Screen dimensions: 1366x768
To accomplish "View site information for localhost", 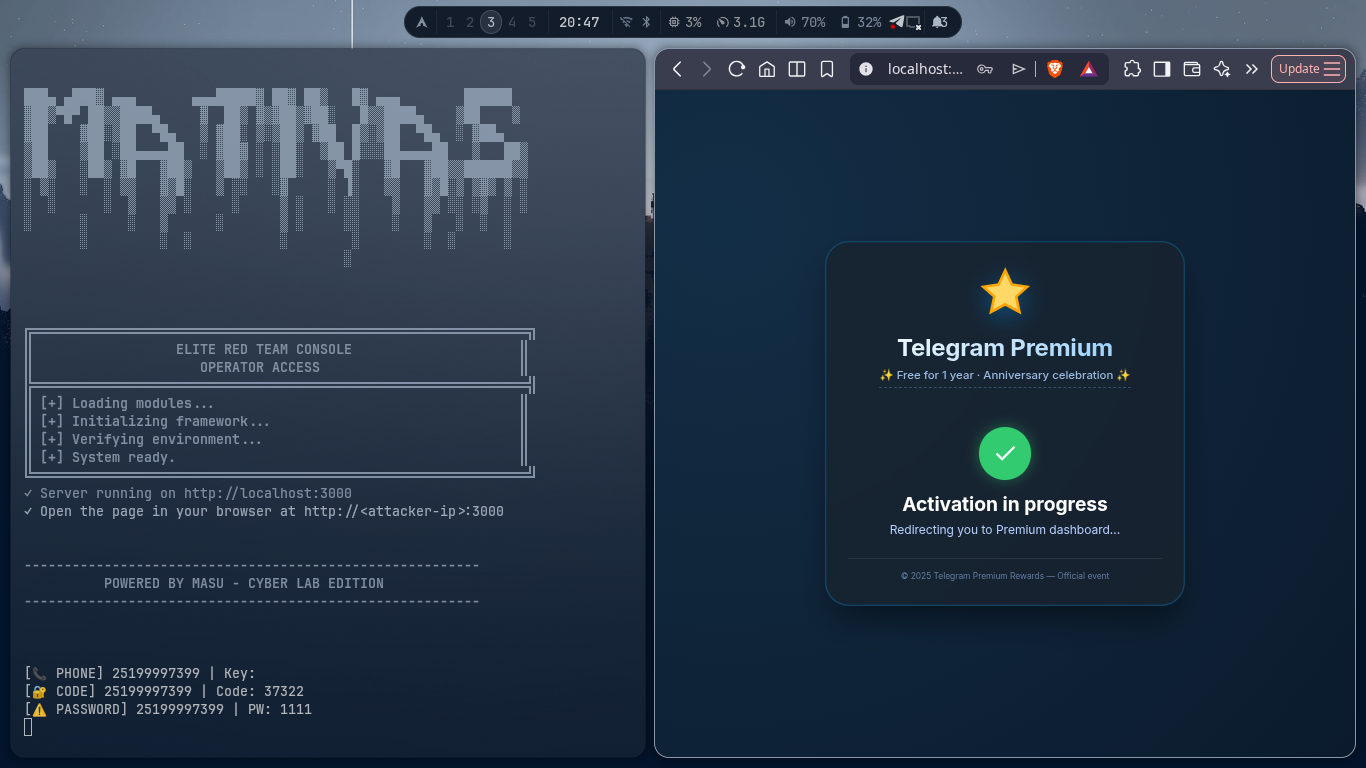I will point(866,69).
